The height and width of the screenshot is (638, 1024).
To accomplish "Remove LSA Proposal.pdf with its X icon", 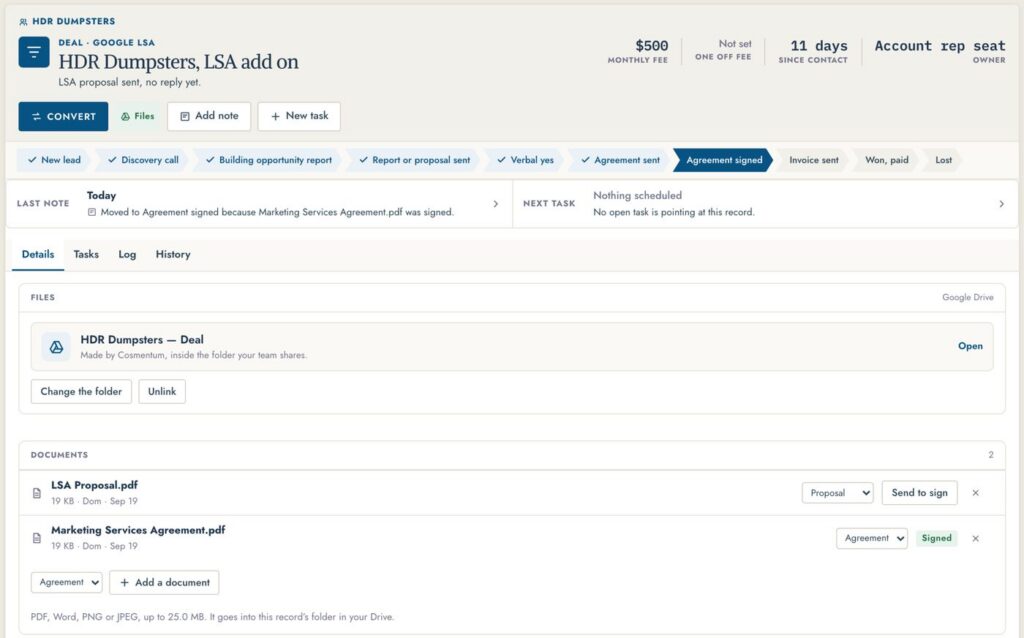I will [x=976, y=493].
